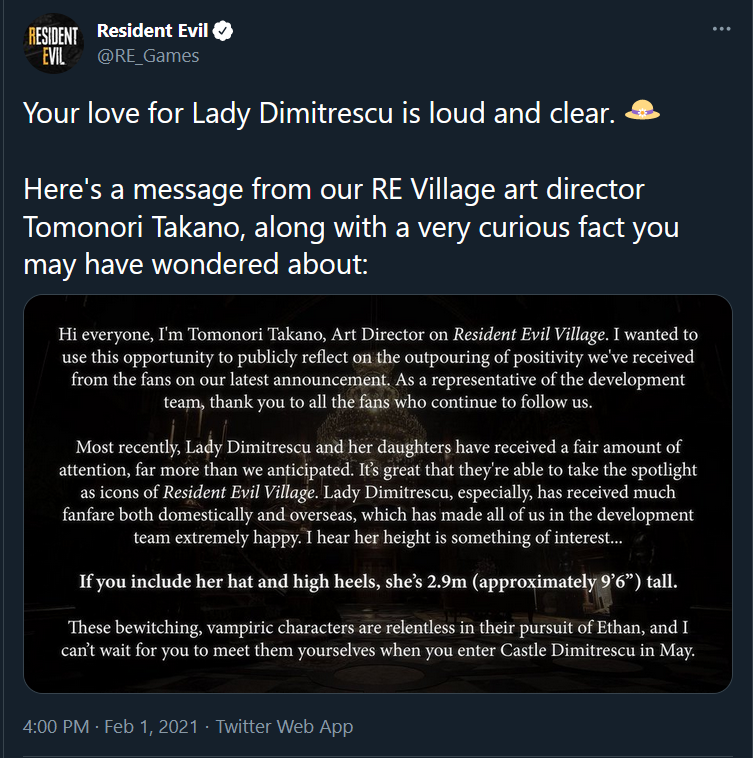Click the hat emoji in the tweet
The height and width of the screenshot is (758, 753).
point(645,114)
